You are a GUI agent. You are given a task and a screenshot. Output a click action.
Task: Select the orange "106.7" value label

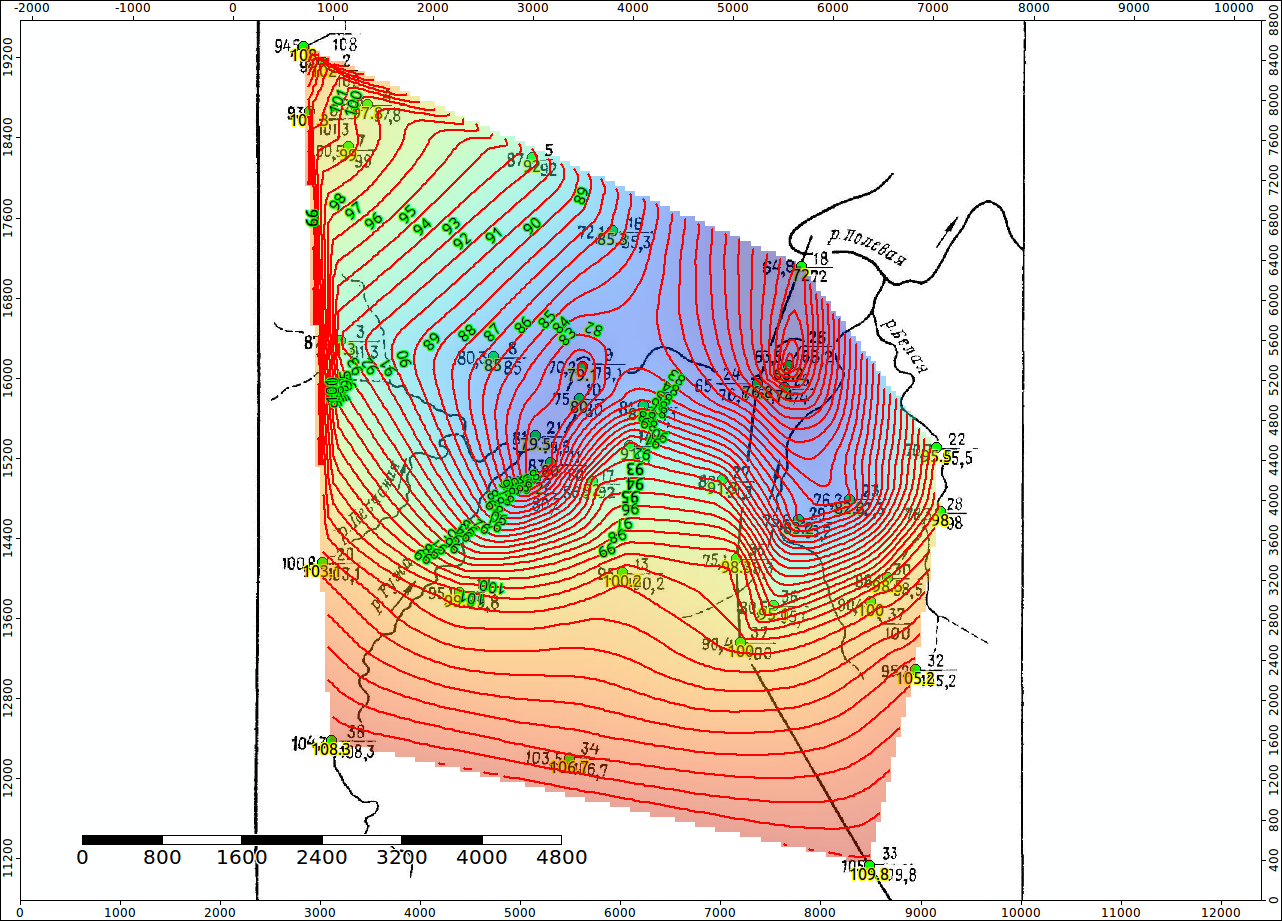[x=569, y=767]
